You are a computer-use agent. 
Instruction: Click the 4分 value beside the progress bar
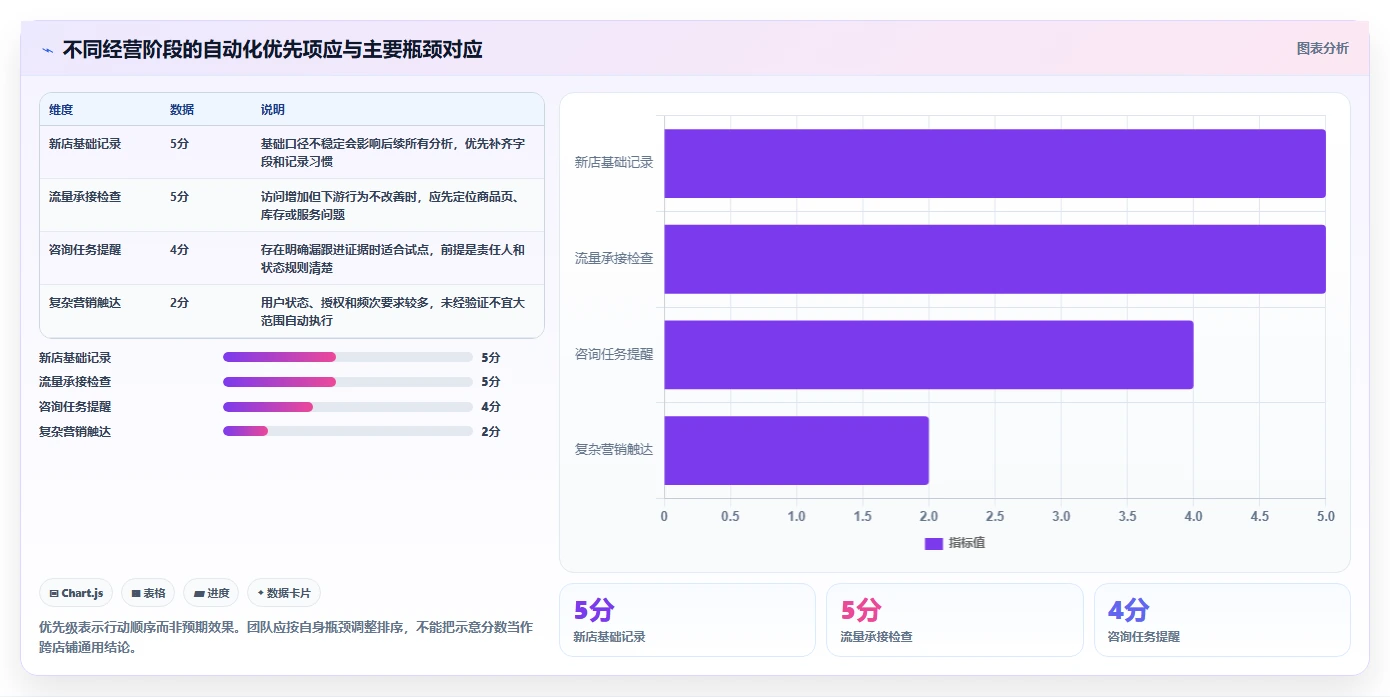pos(490,407)
